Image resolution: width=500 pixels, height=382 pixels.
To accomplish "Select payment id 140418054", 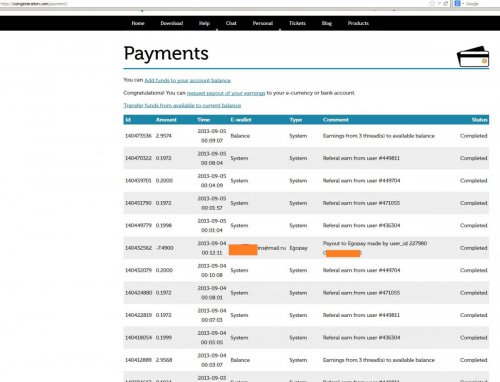I will (x=138, y=338).
